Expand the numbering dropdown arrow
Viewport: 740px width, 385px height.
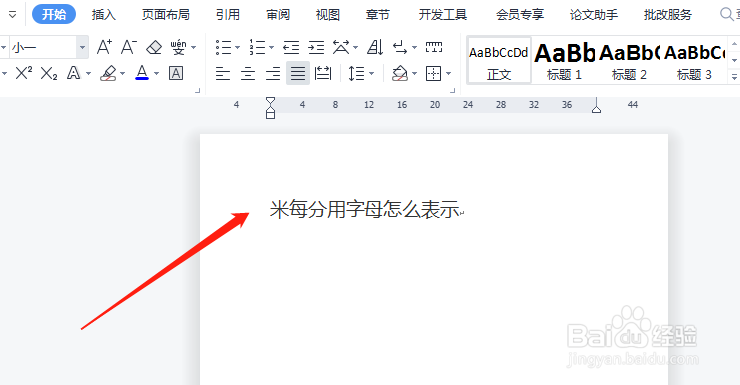pos(271,48)
